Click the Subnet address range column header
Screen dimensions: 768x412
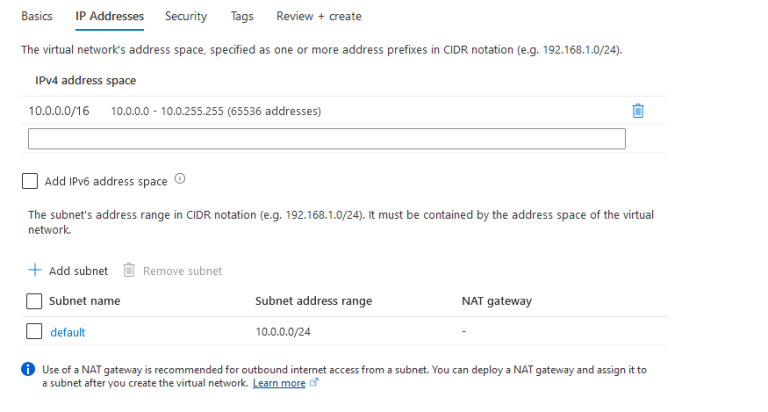pyautogui.click(x=313, y=301)
